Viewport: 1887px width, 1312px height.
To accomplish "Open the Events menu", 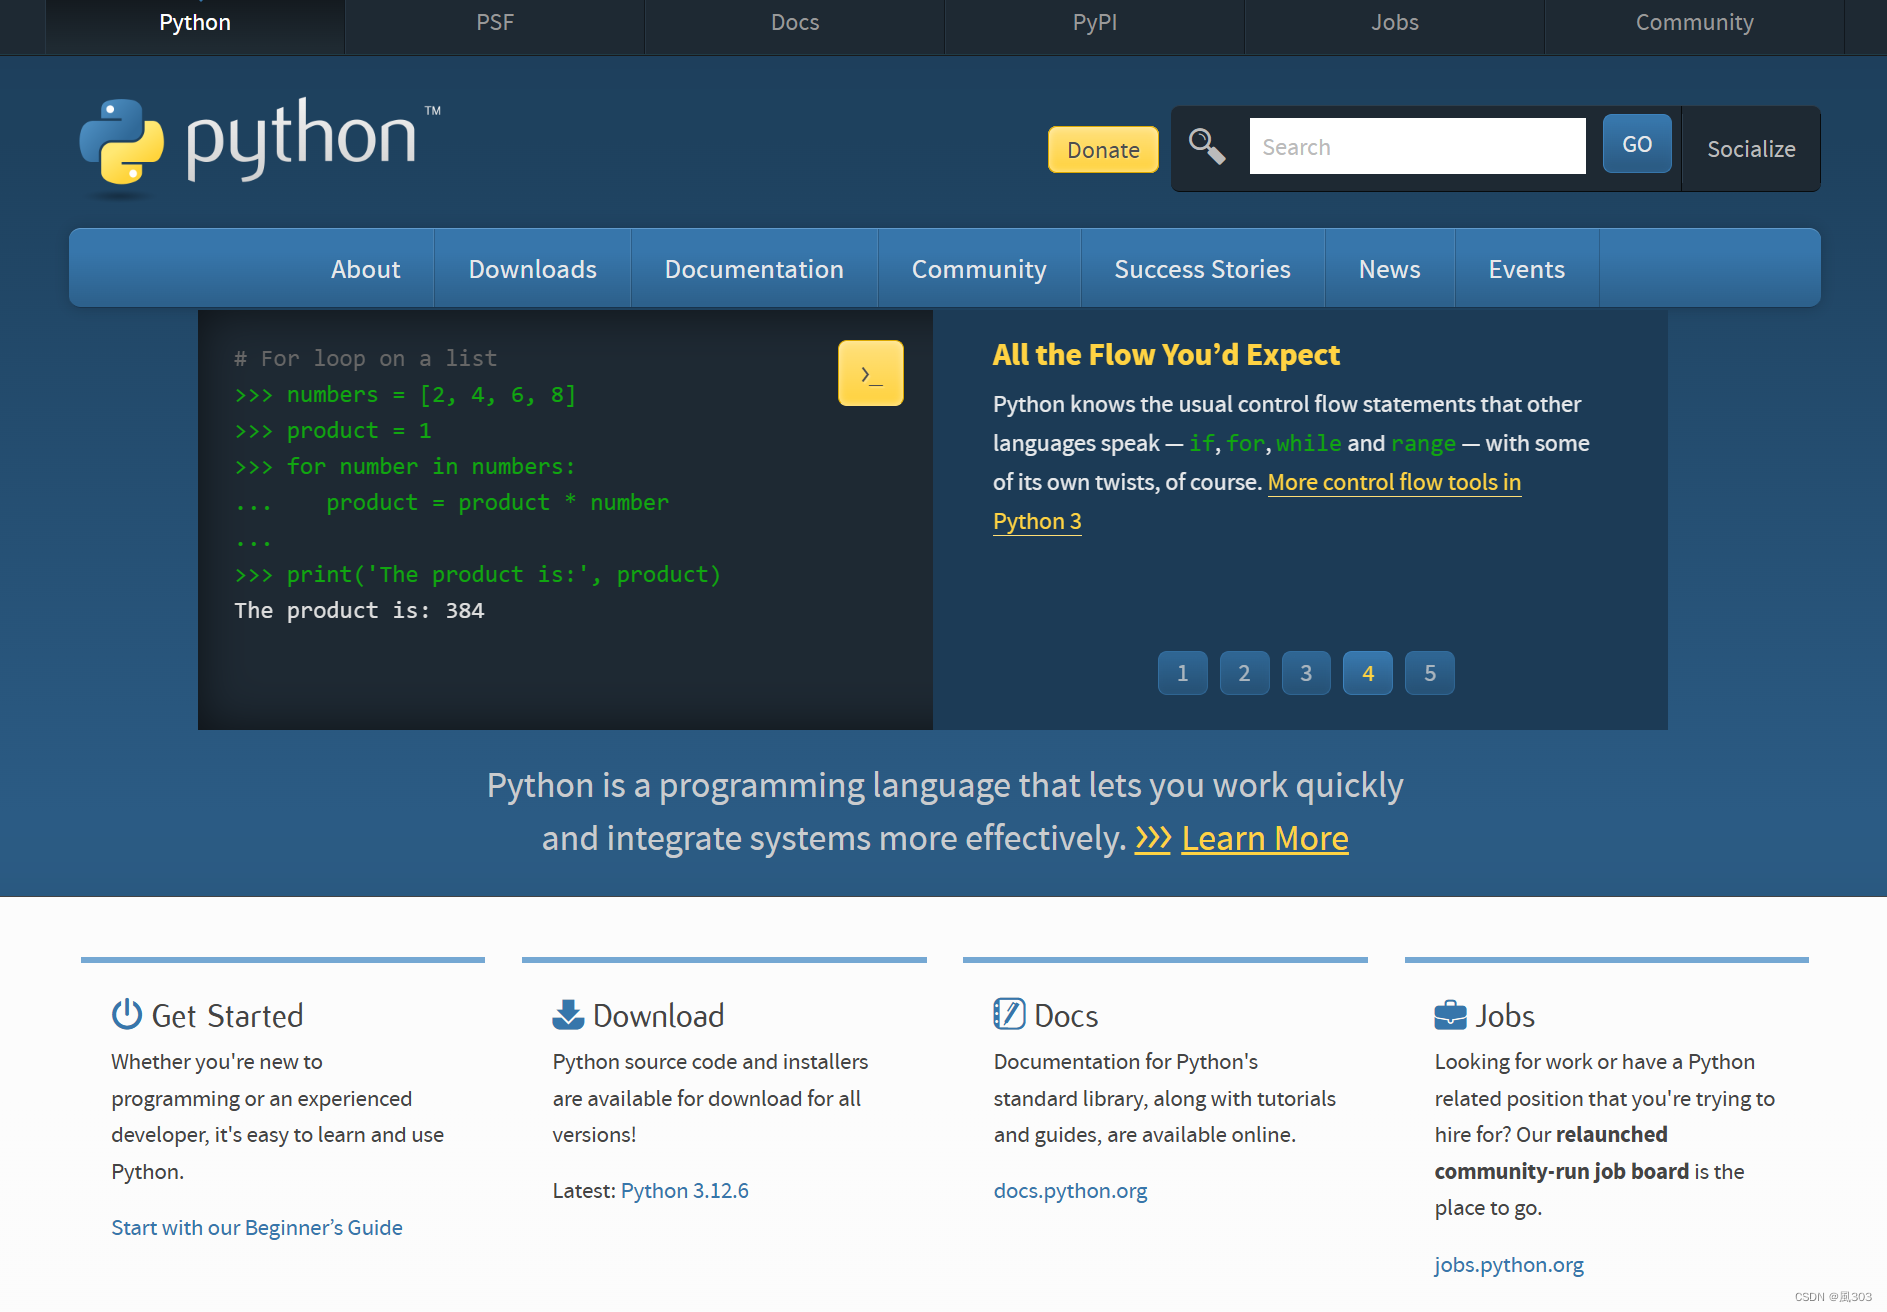I will 1527,269.
